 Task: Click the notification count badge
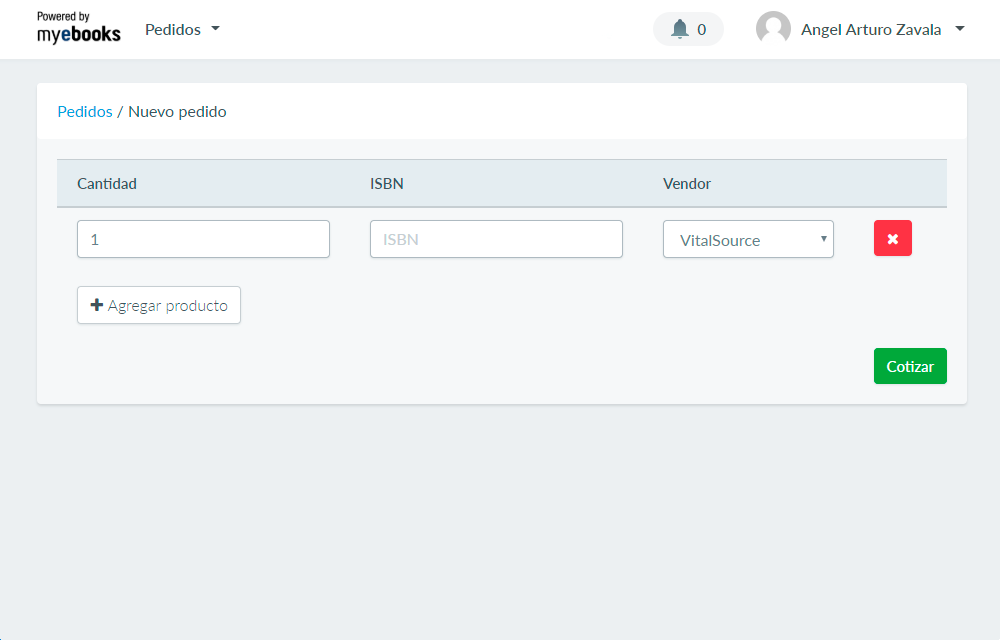coord(702,30)
